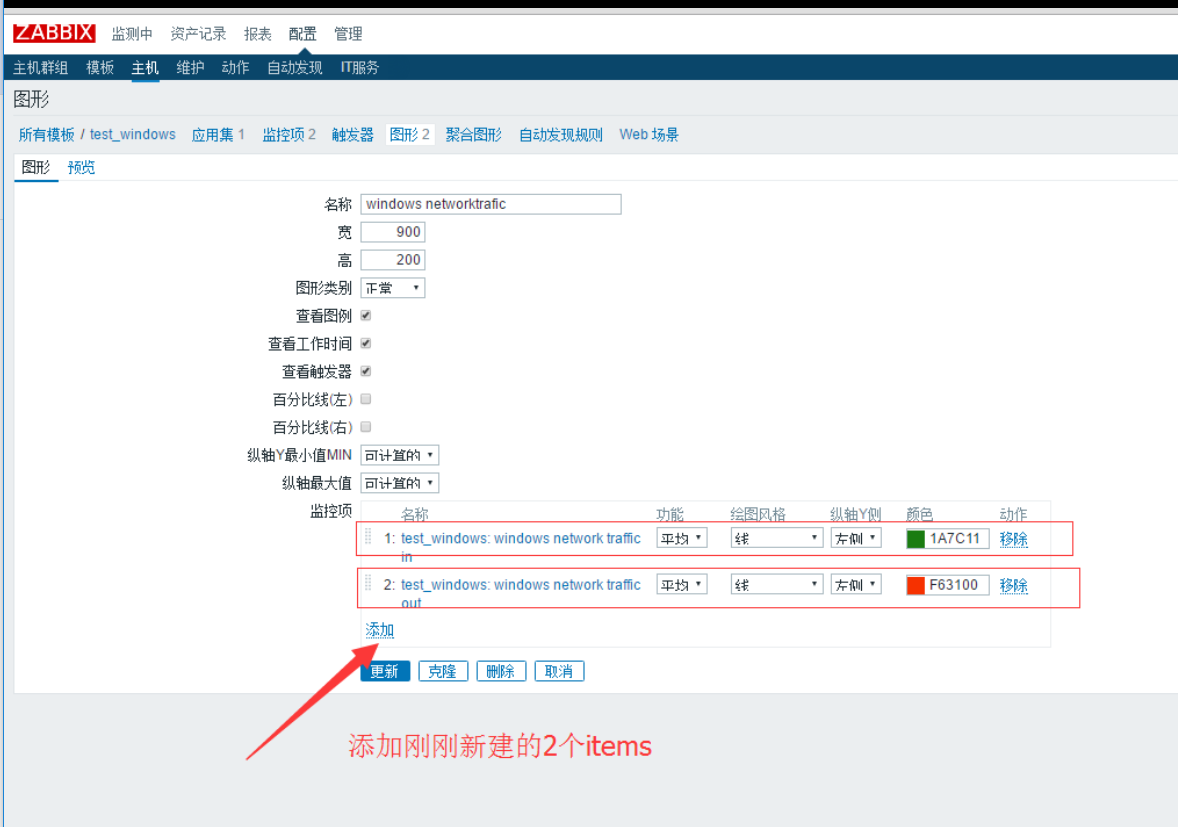This screenshot has height=827, width=1178.
Task: Open the 图形 2 link
Action: pyautogui.click(x=410, y=134)
